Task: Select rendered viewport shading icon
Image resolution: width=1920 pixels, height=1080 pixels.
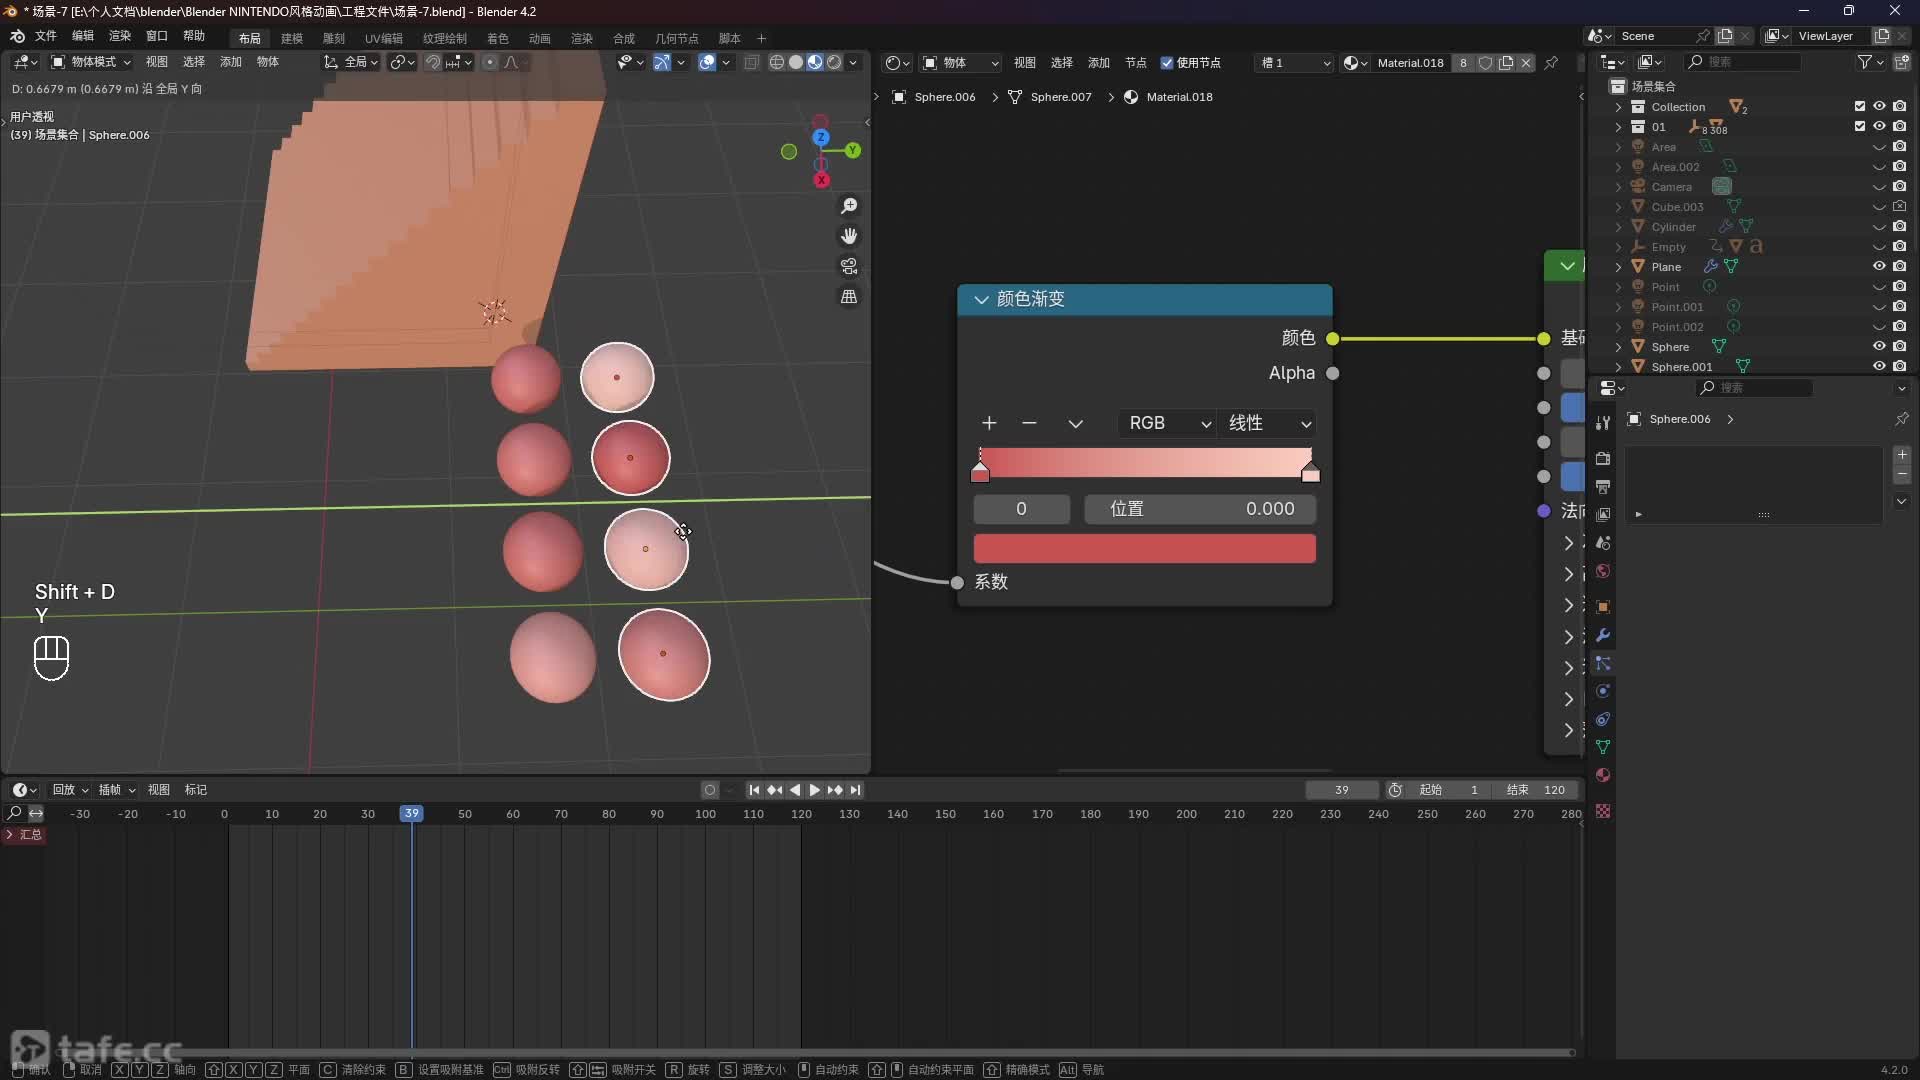Action: 834,62
